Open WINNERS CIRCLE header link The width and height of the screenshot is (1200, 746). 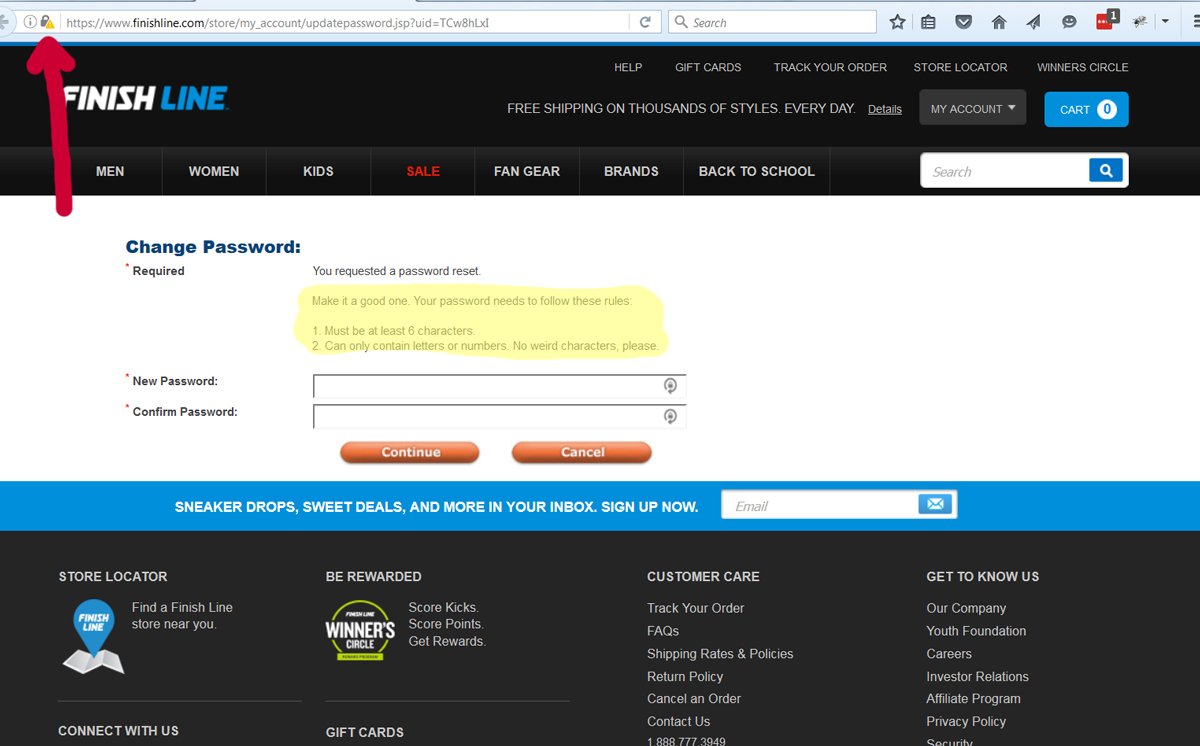[x=1082, y=67]
